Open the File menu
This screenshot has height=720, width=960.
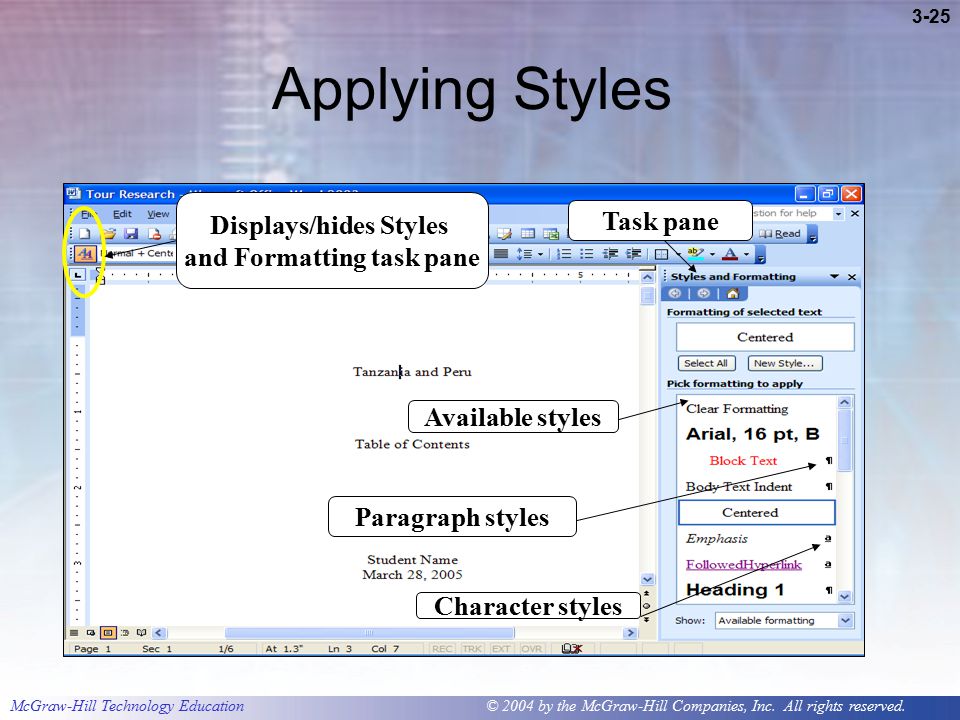click(x=89, y=214)
